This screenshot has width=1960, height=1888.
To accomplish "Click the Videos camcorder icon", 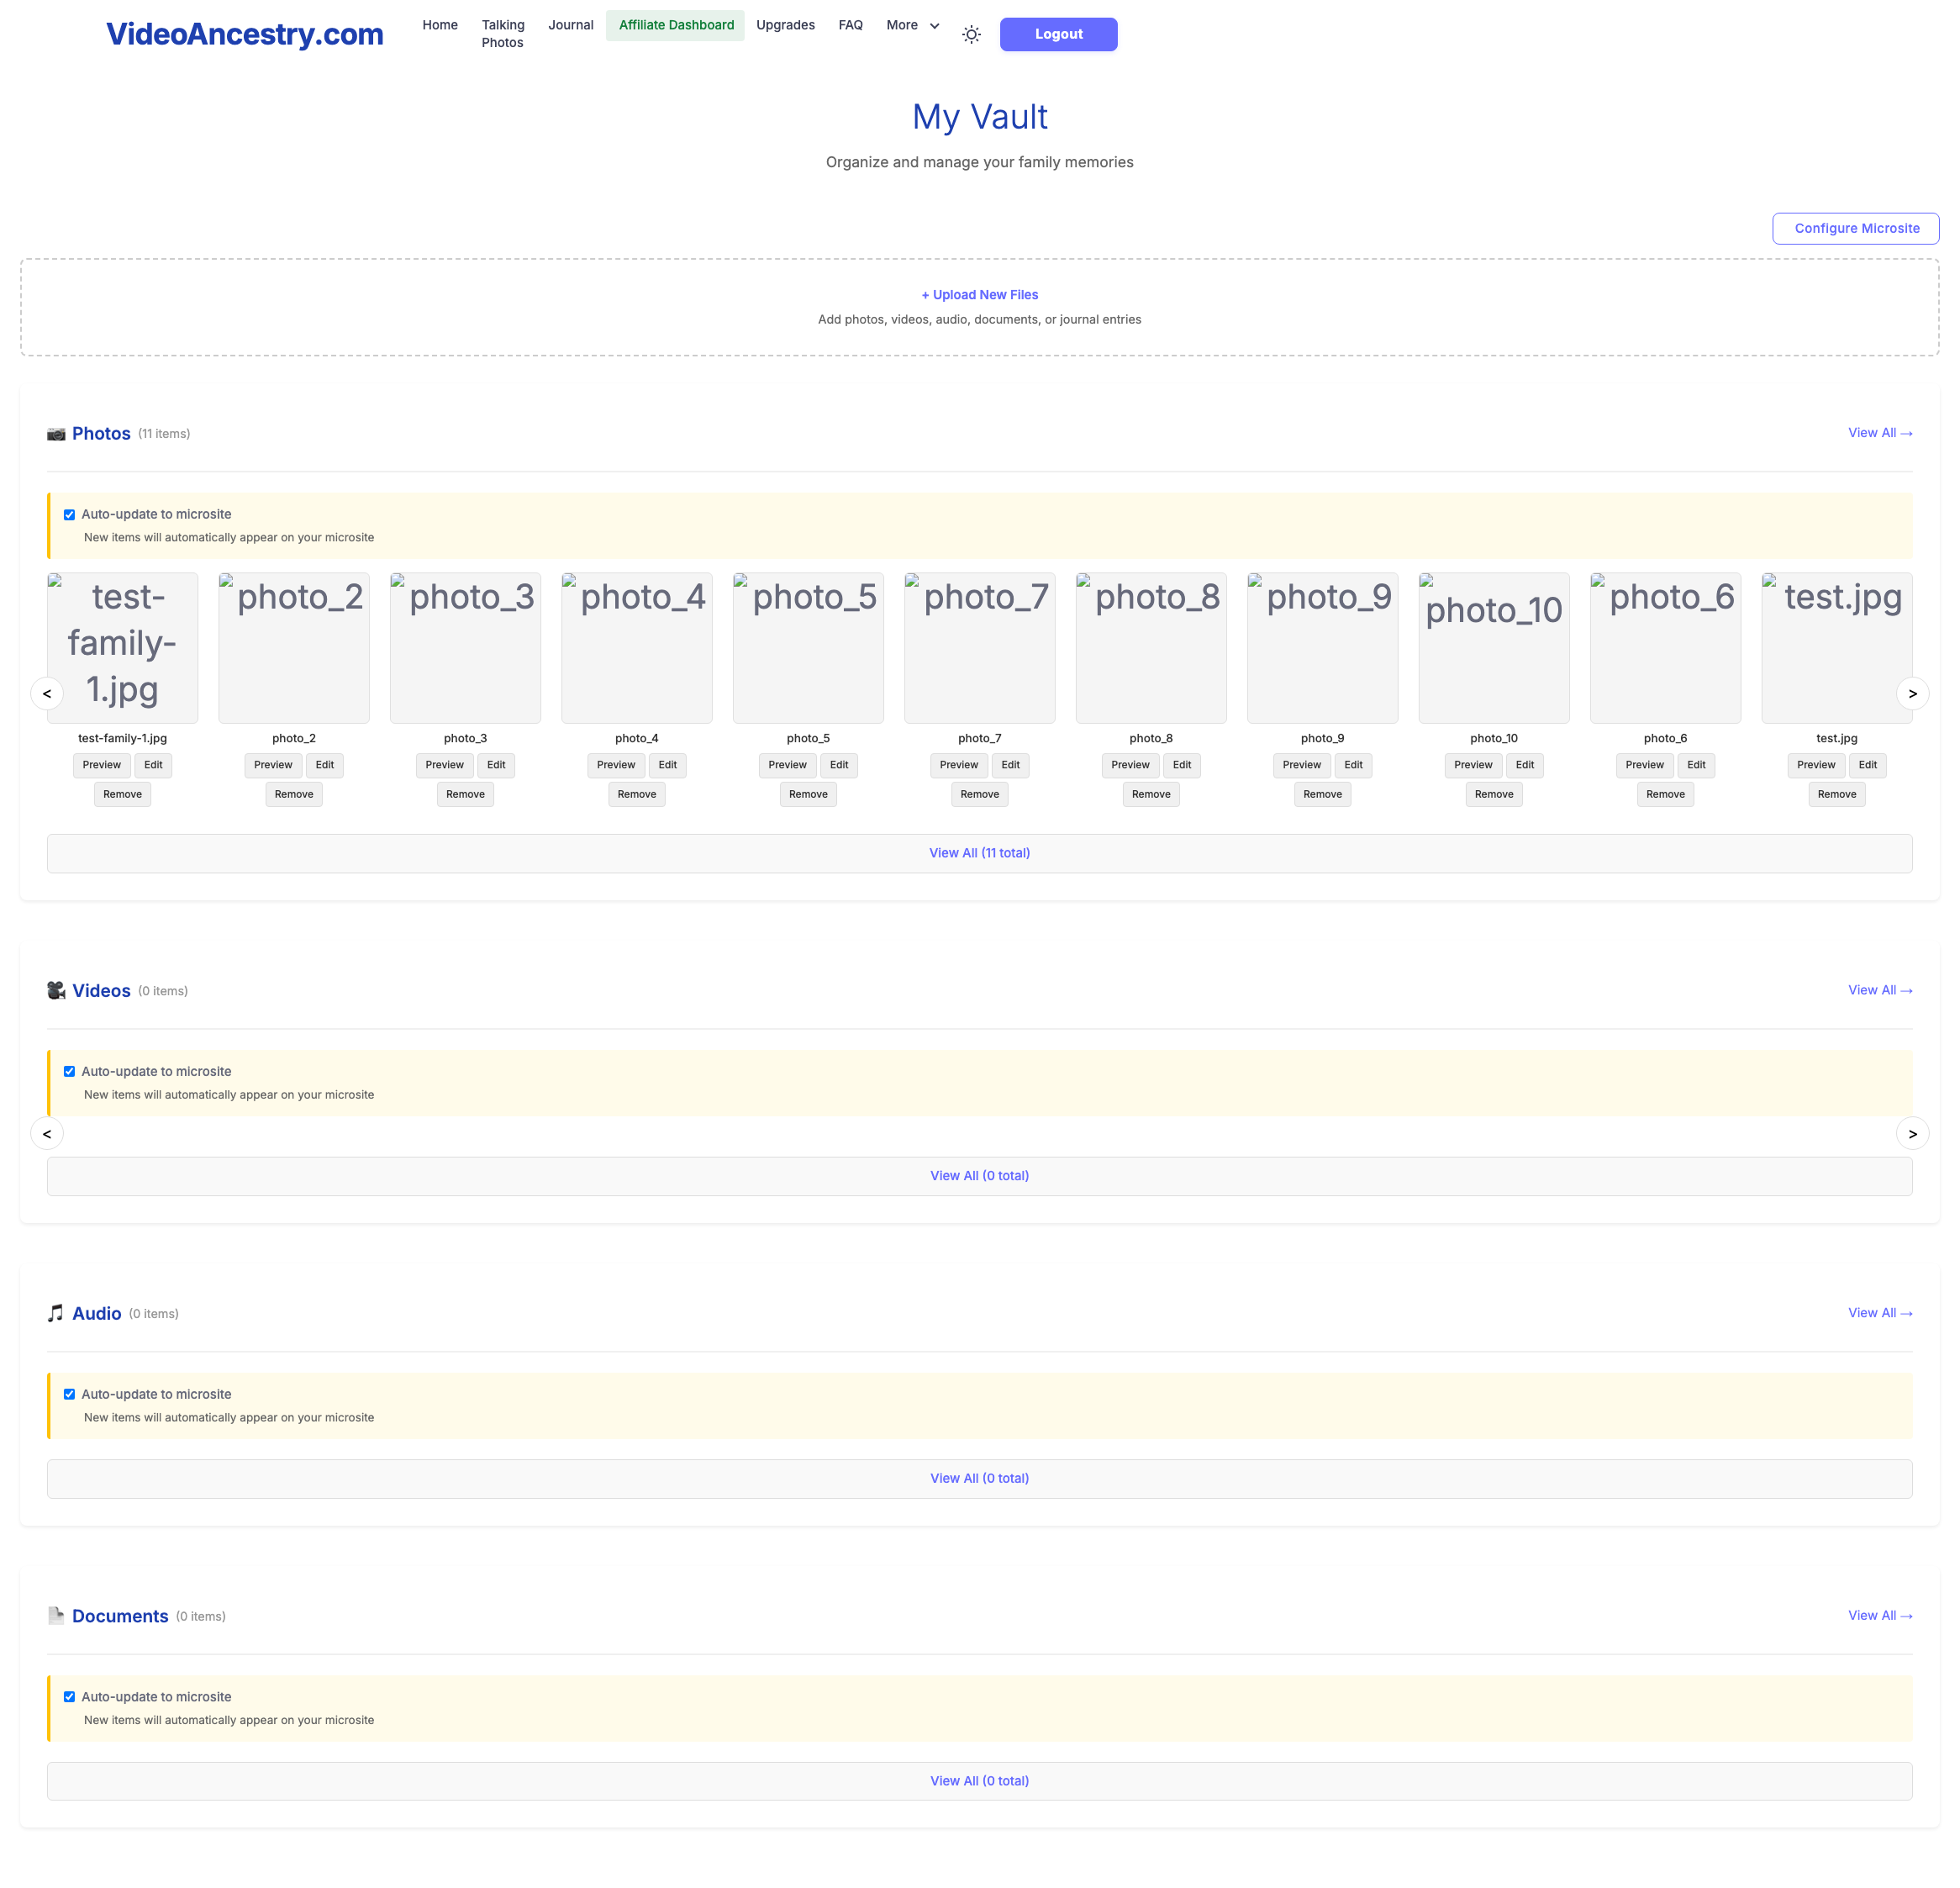I will click(x=56, y=990).
